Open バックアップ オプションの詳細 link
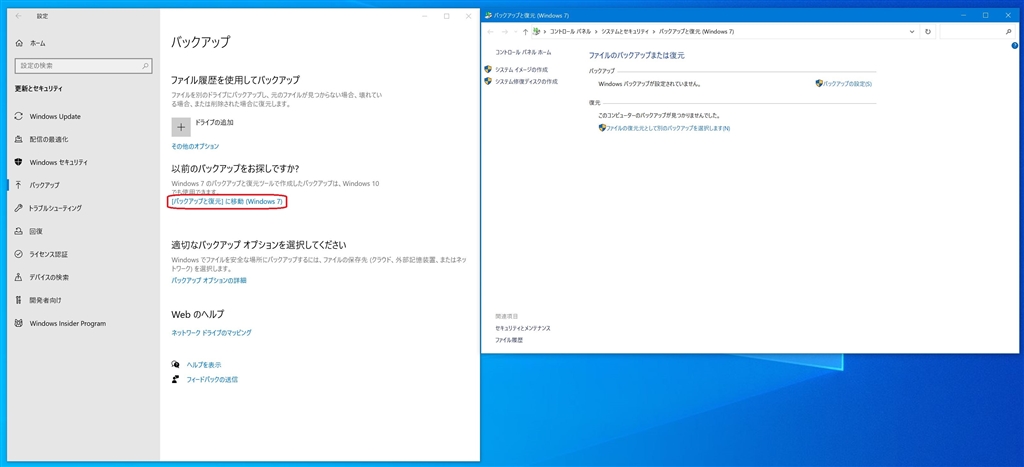 coord(209,280)
